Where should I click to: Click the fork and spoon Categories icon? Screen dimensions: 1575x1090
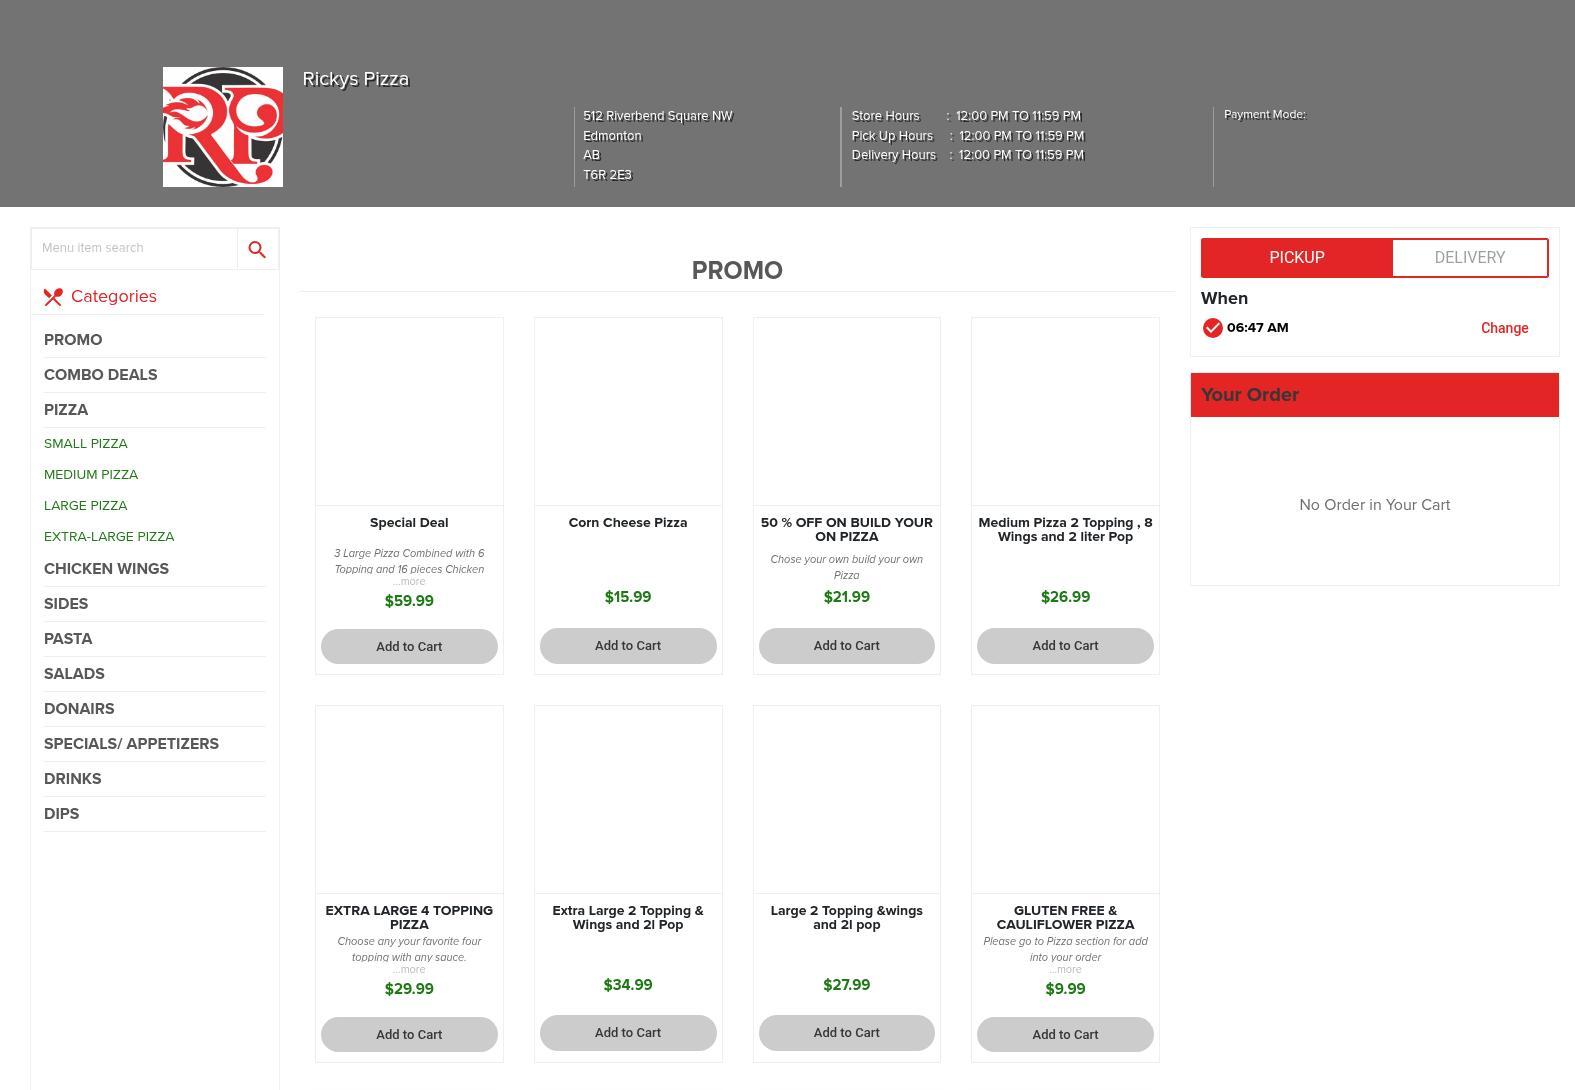[x=53, y=297]
